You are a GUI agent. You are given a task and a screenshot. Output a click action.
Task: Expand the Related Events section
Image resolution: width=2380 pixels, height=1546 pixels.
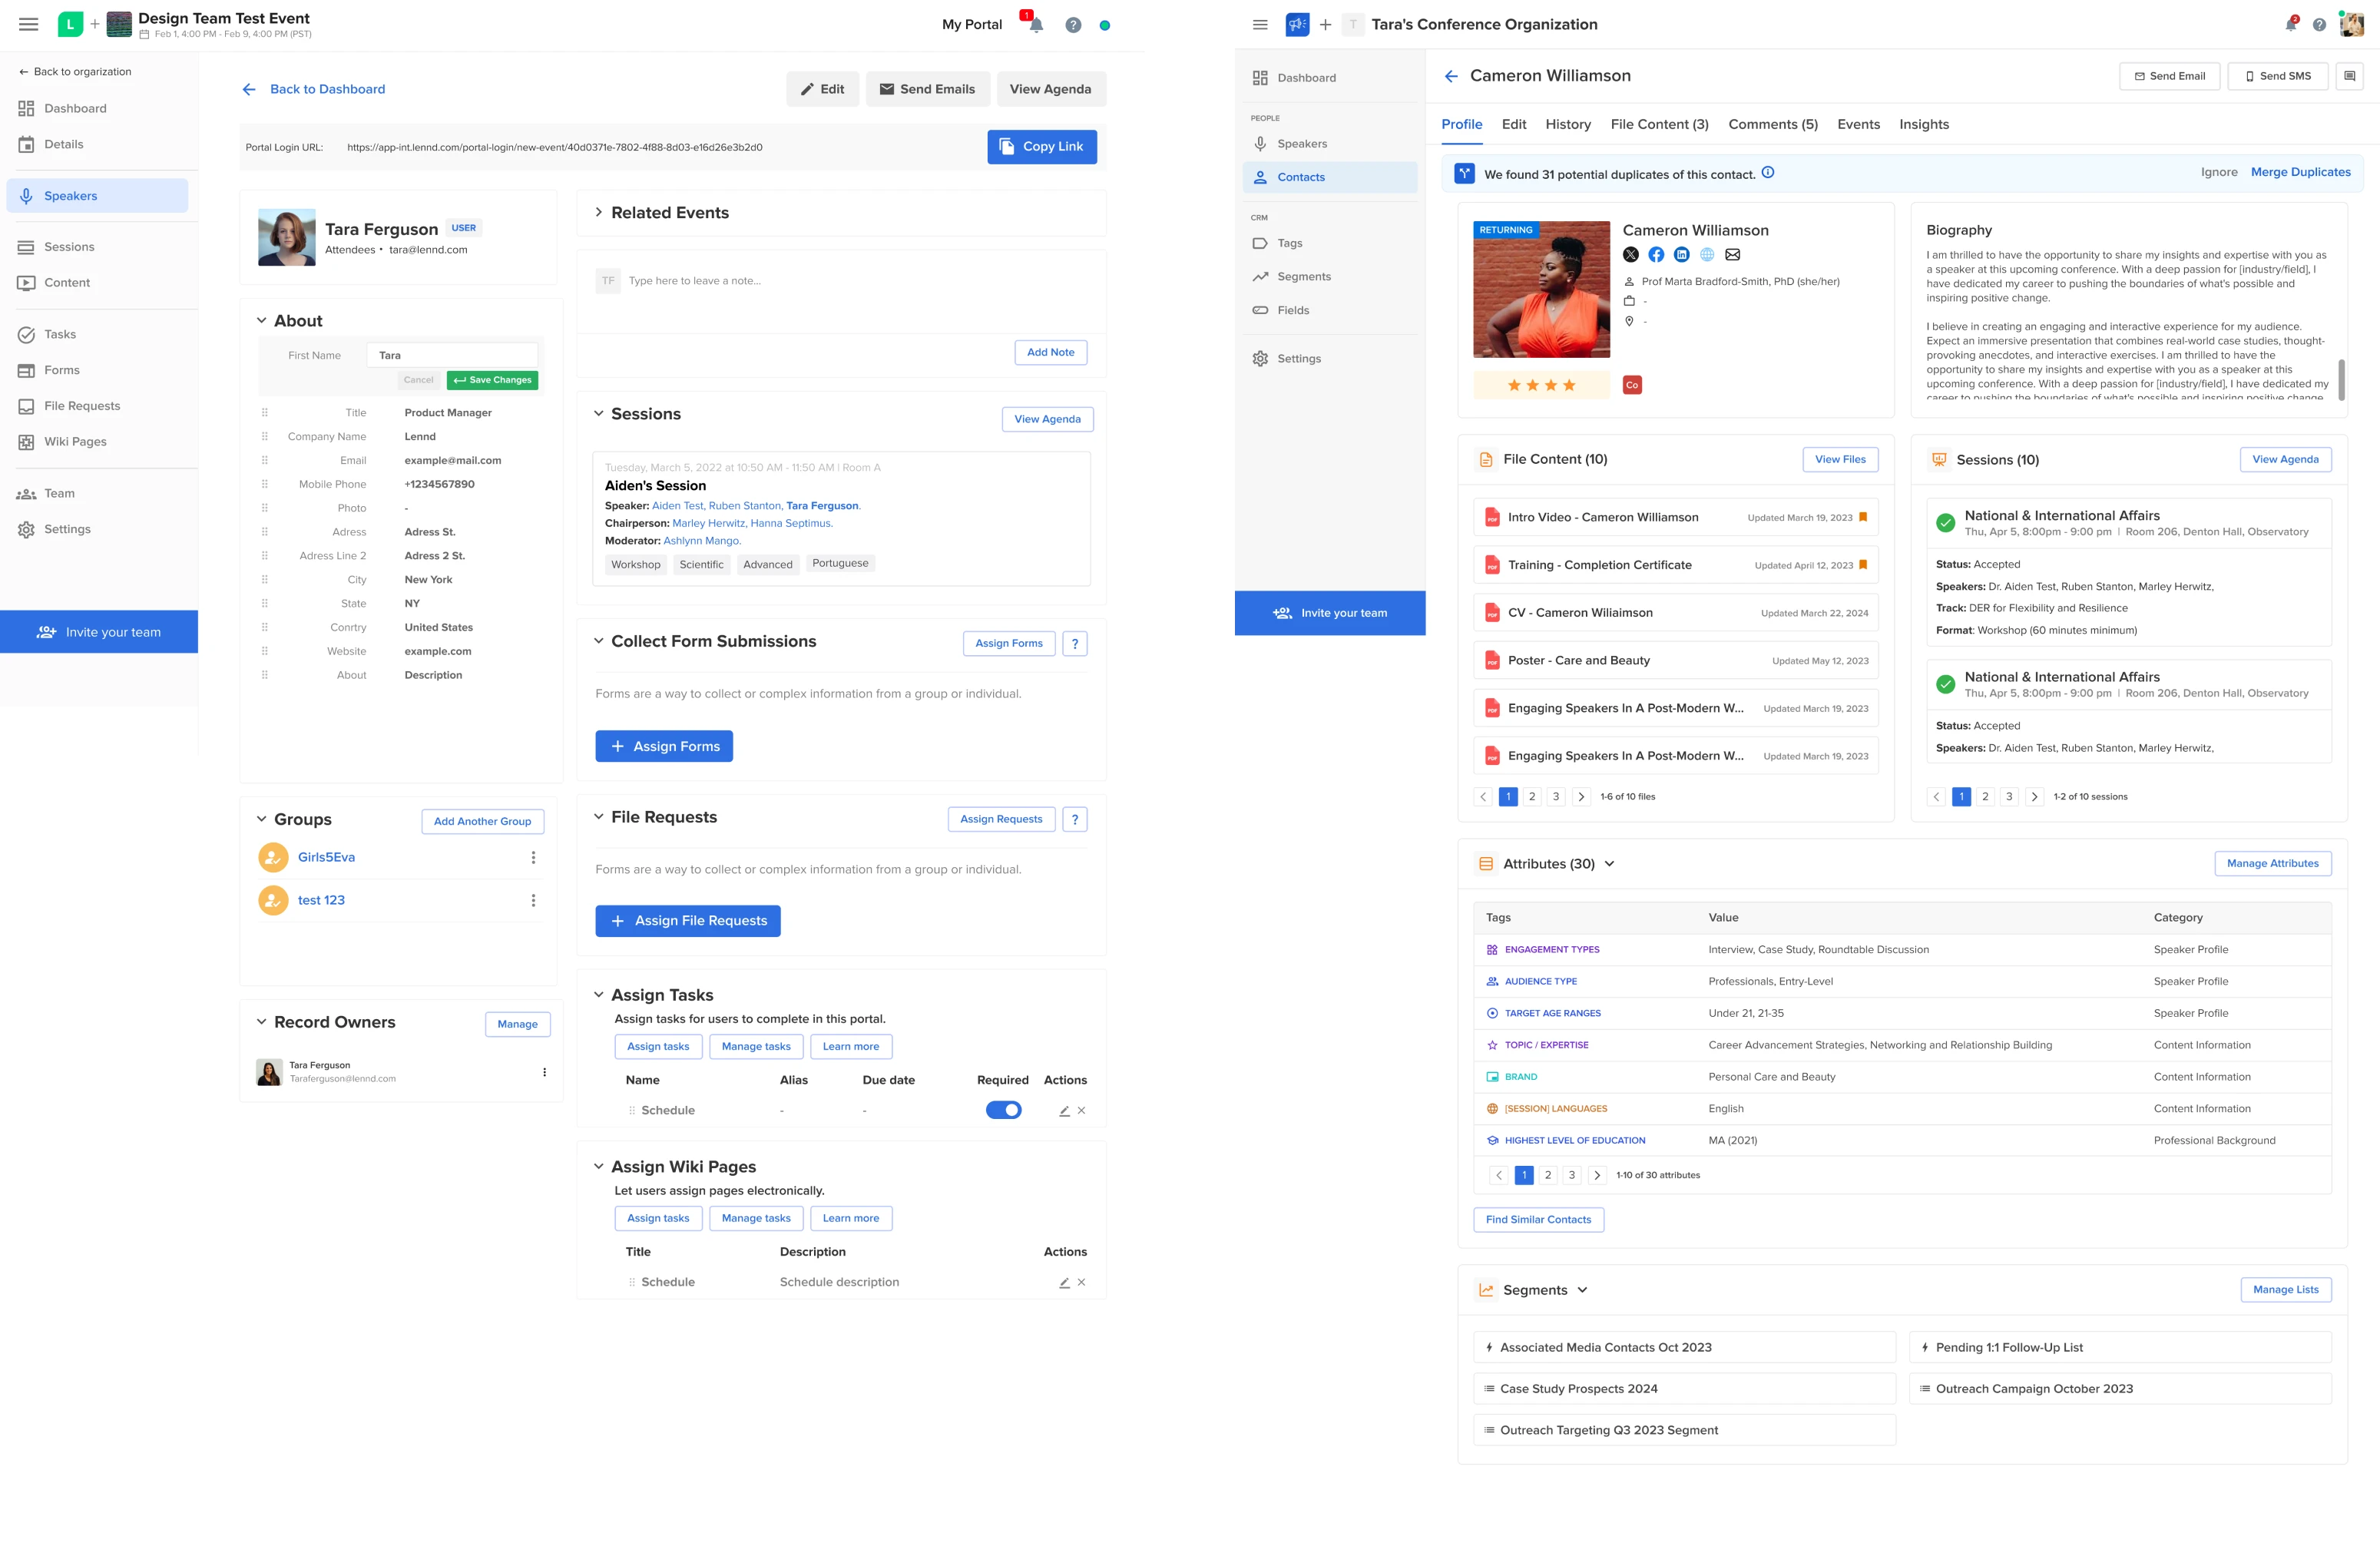(x=598, y=212)
